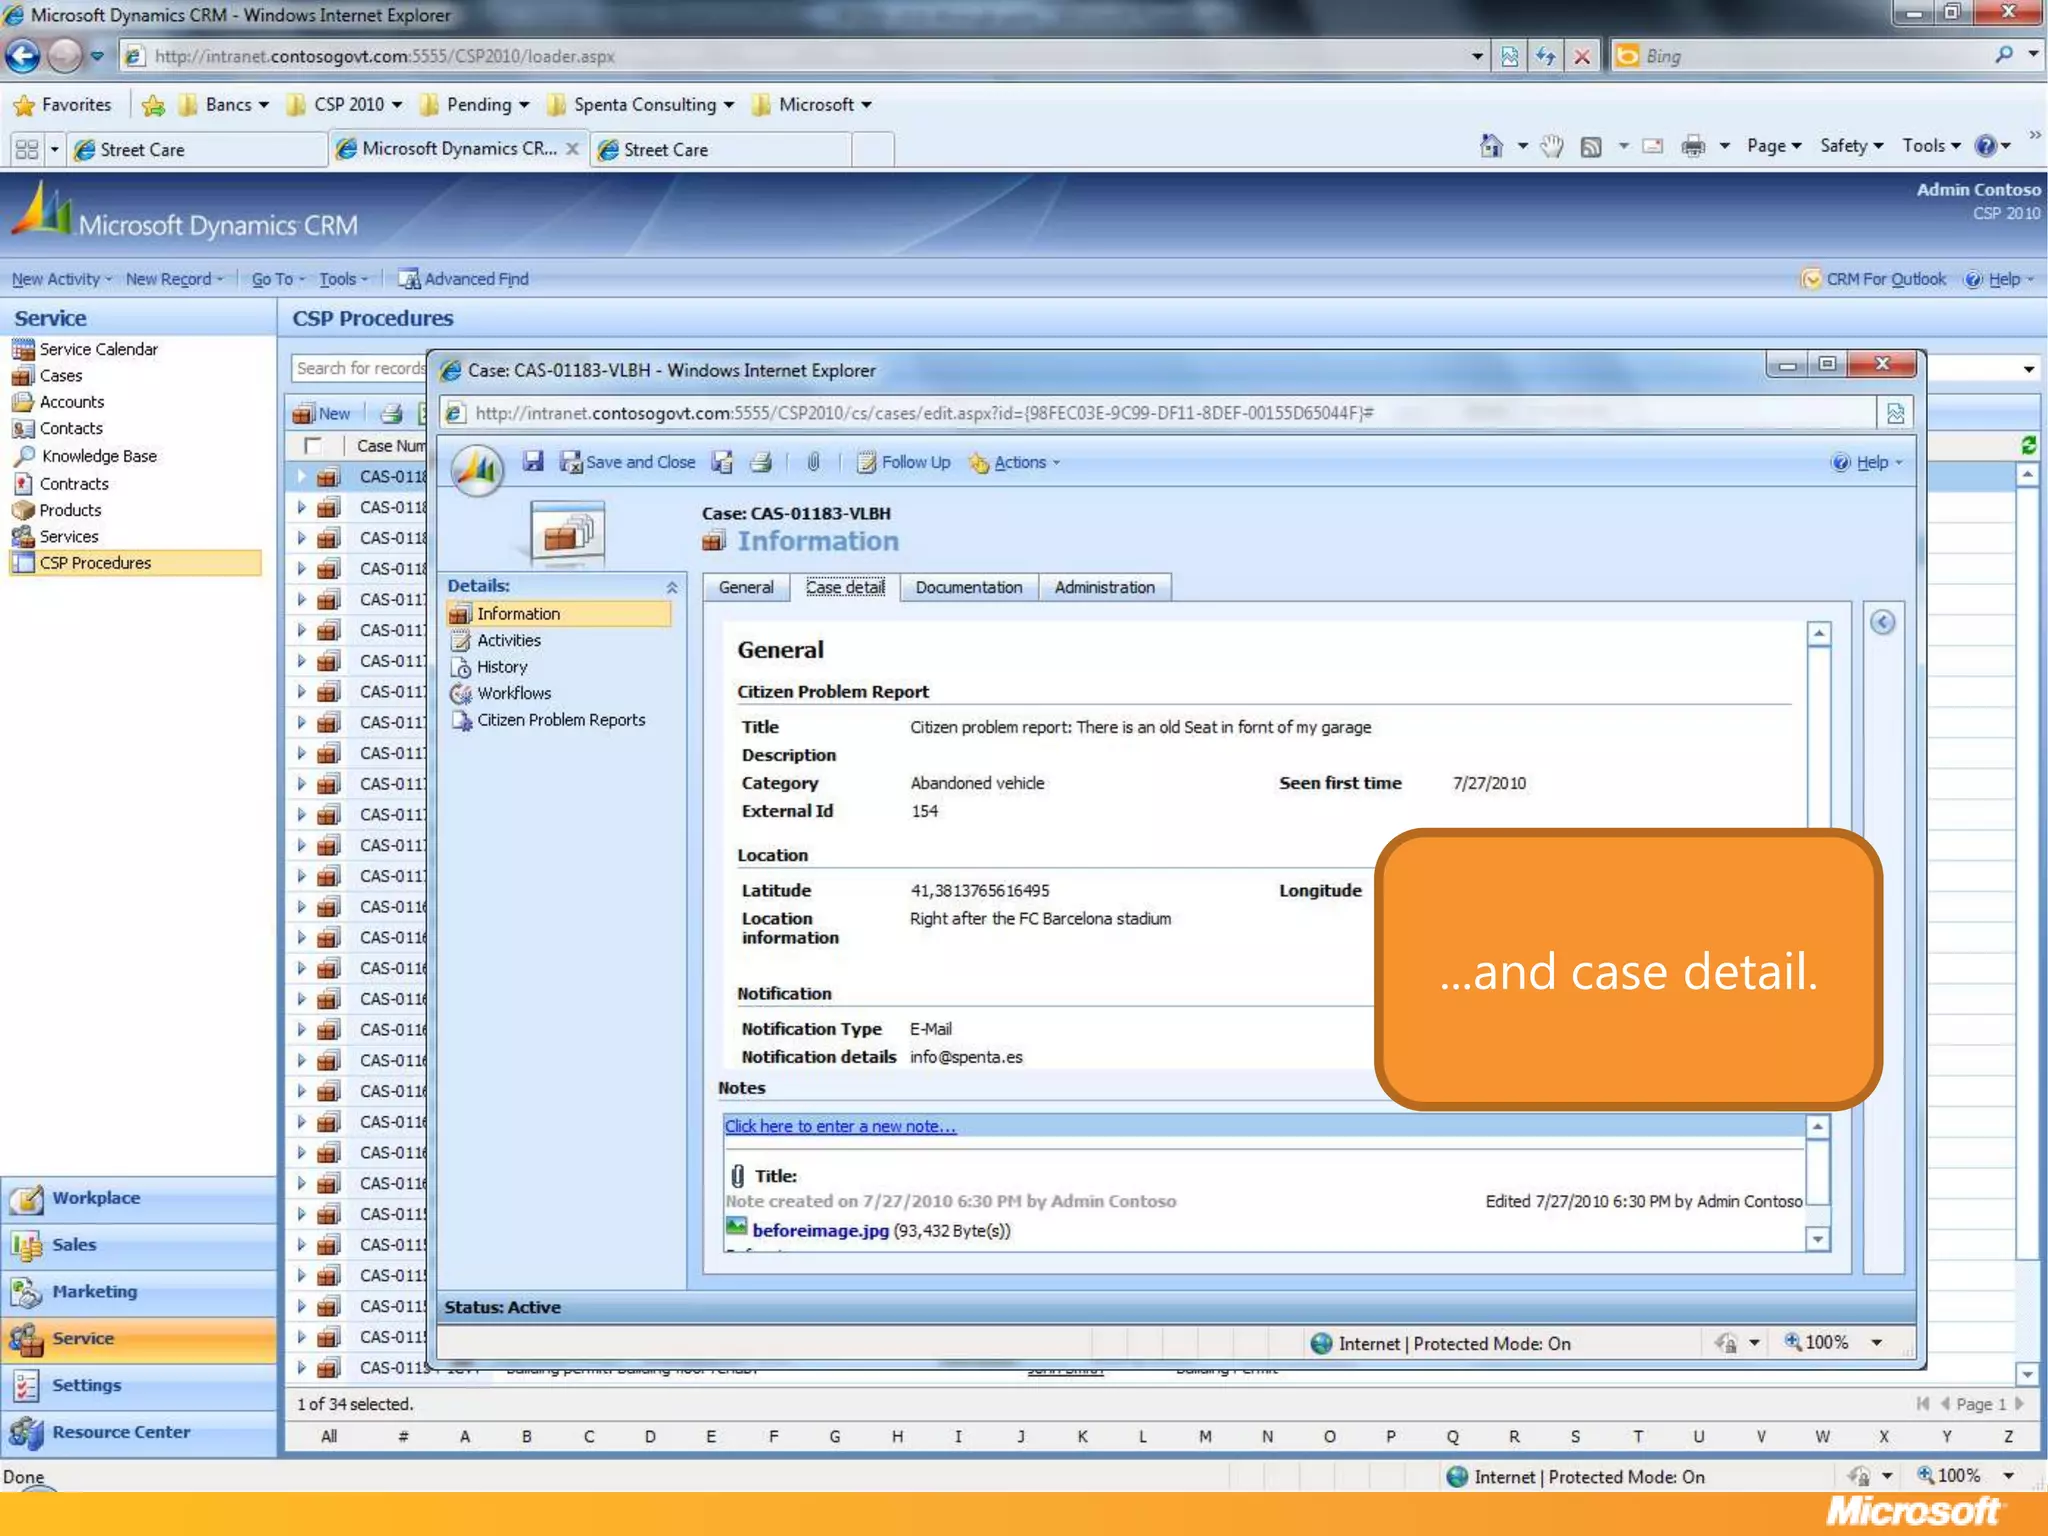Click the browser Home icon
Viewport: 2048px width, 1536px height.
click(1490, 147)
